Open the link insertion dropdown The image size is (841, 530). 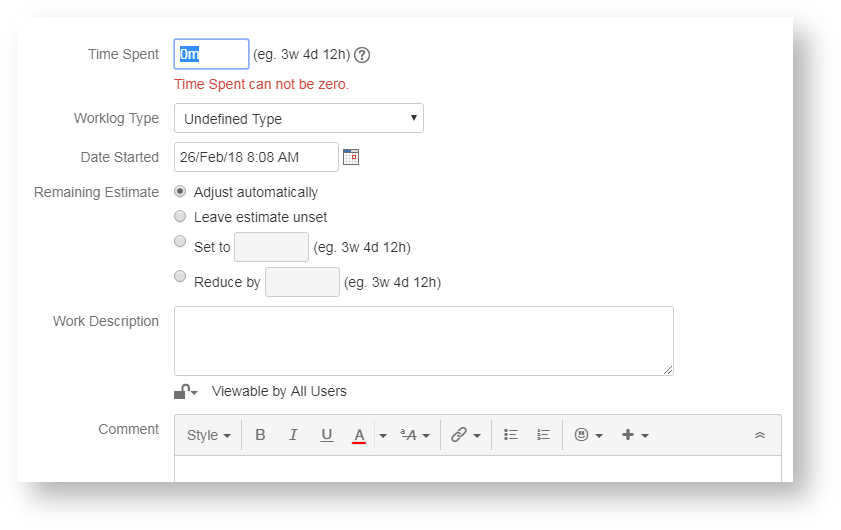465,435
